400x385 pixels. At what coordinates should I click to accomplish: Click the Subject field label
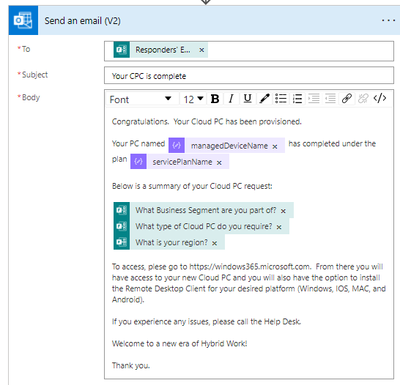35,75
